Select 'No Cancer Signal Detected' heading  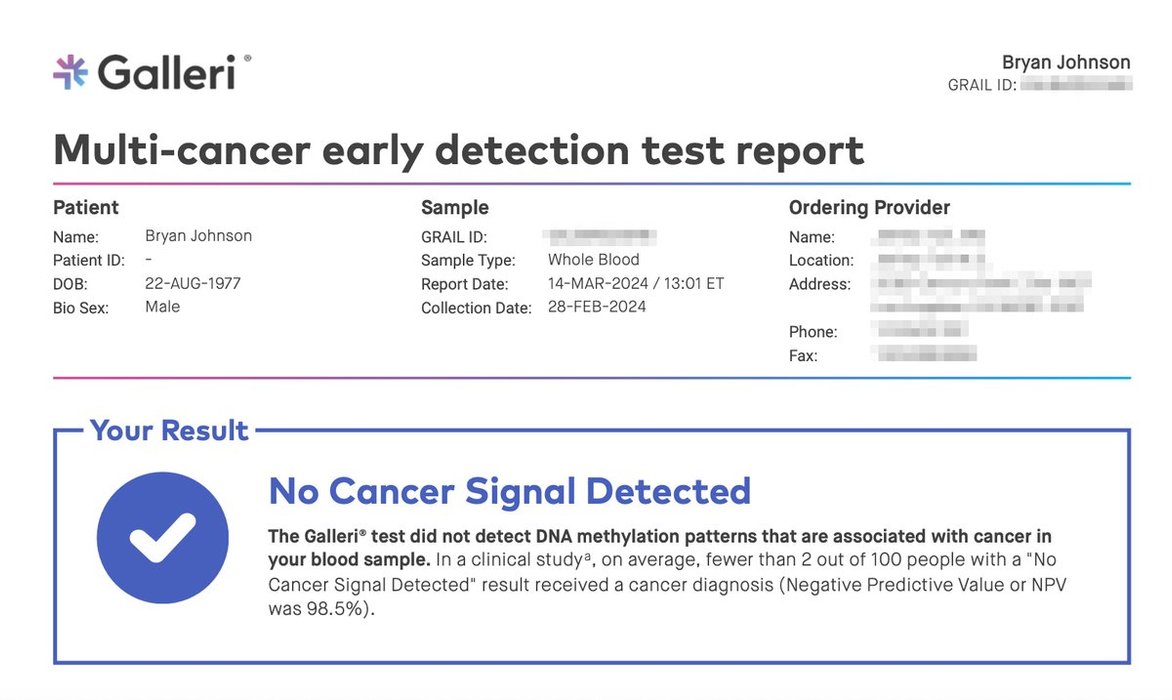509,491
